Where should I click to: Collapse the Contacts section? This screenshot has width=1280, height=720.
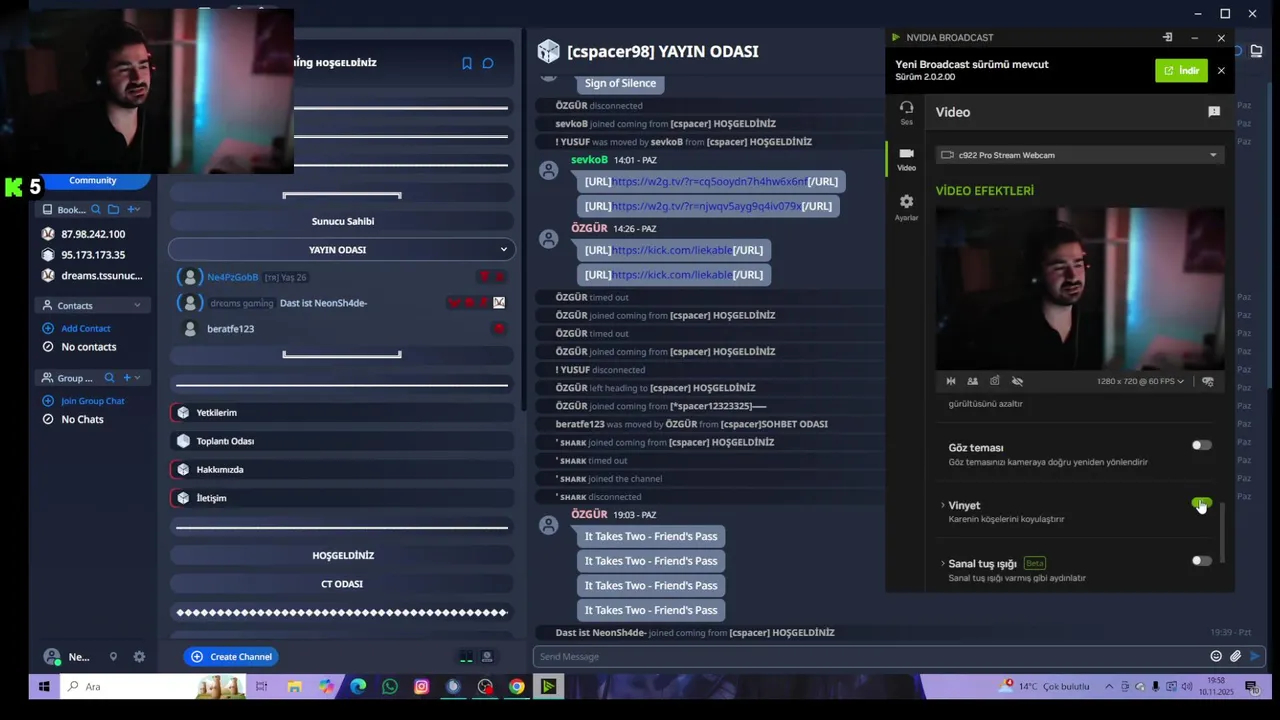[137, 305]
